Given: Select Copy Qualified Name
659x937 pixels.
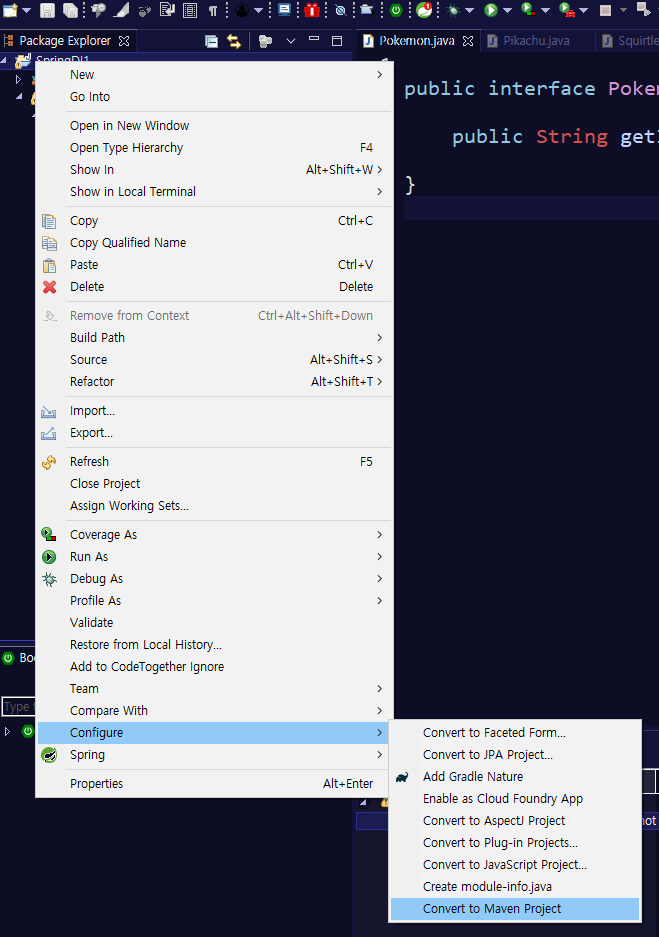Looking at the screenshot, I should [x=215, y=243].
